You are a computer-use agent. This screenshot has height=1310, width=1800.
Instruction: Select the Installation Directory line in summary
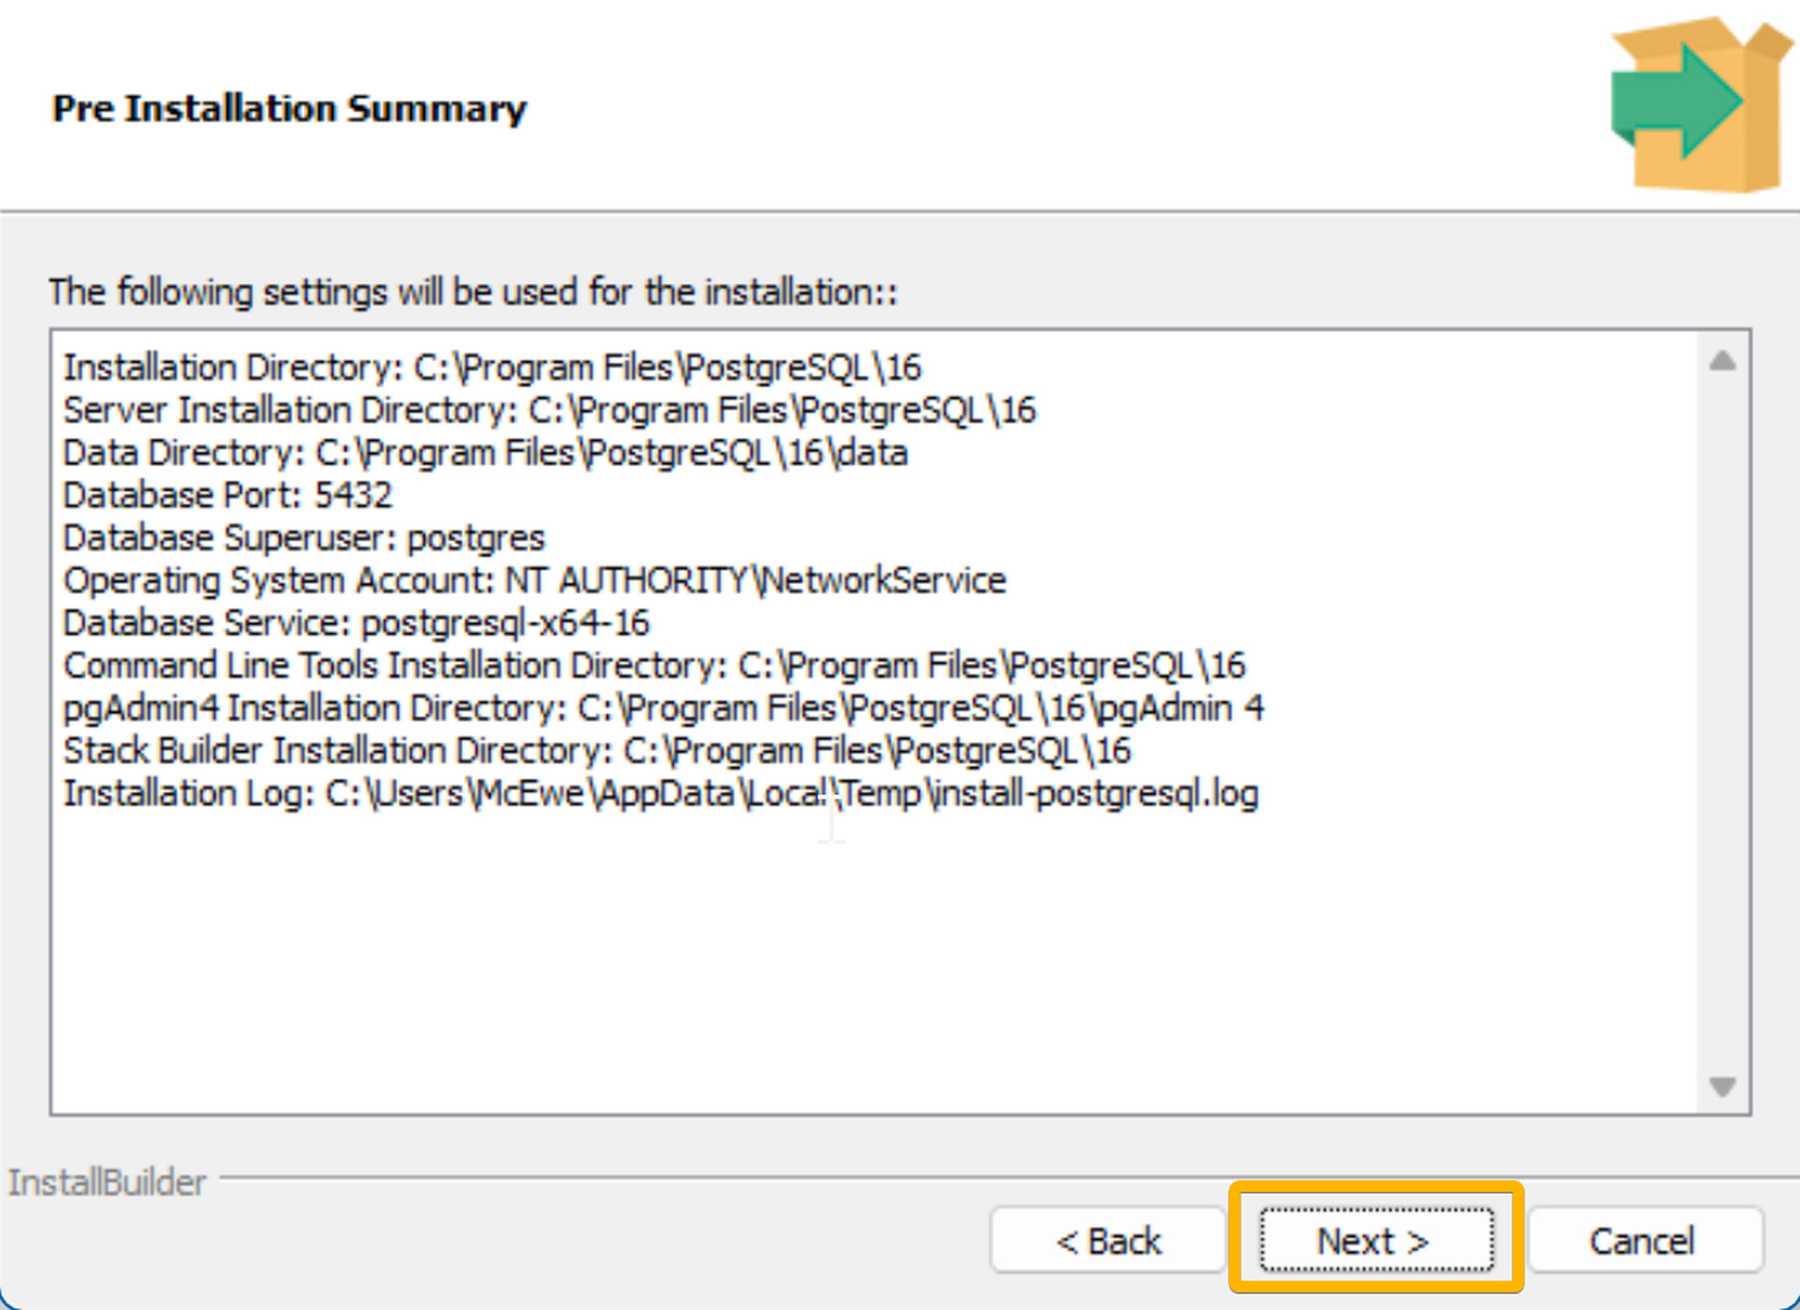492,368
